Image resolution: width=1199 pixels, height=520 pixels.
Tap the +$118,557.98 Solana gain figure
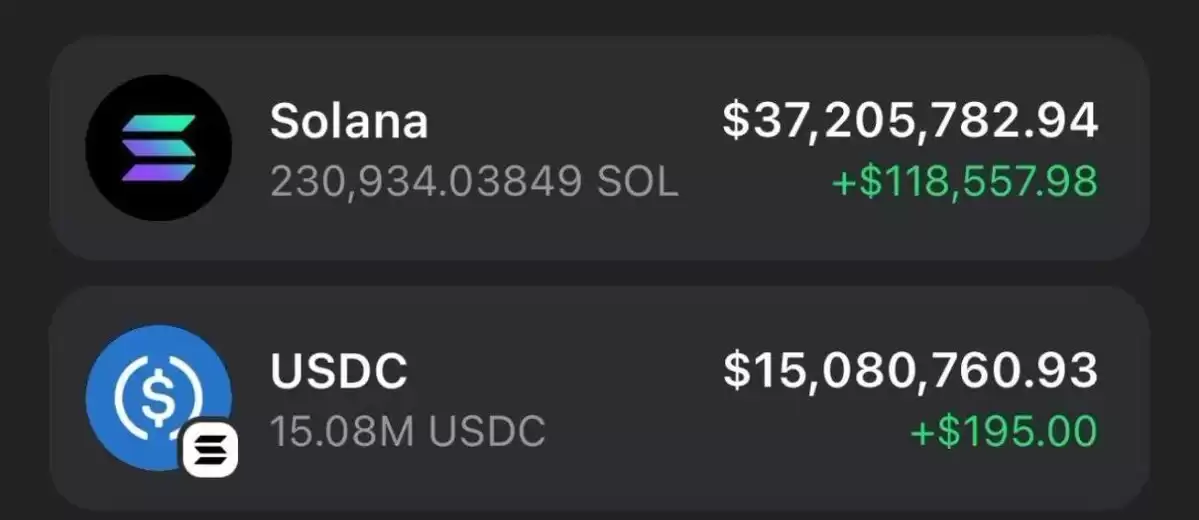click(x=964, y=182)
